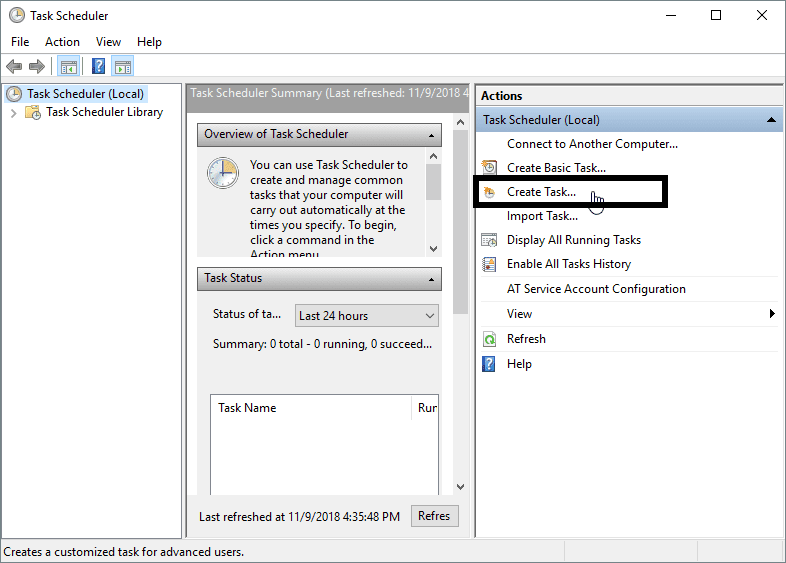This screenshot has height=563, width=786.
Task: Toggle the Show/Hide Console Tree button
Action: point(68,67)
